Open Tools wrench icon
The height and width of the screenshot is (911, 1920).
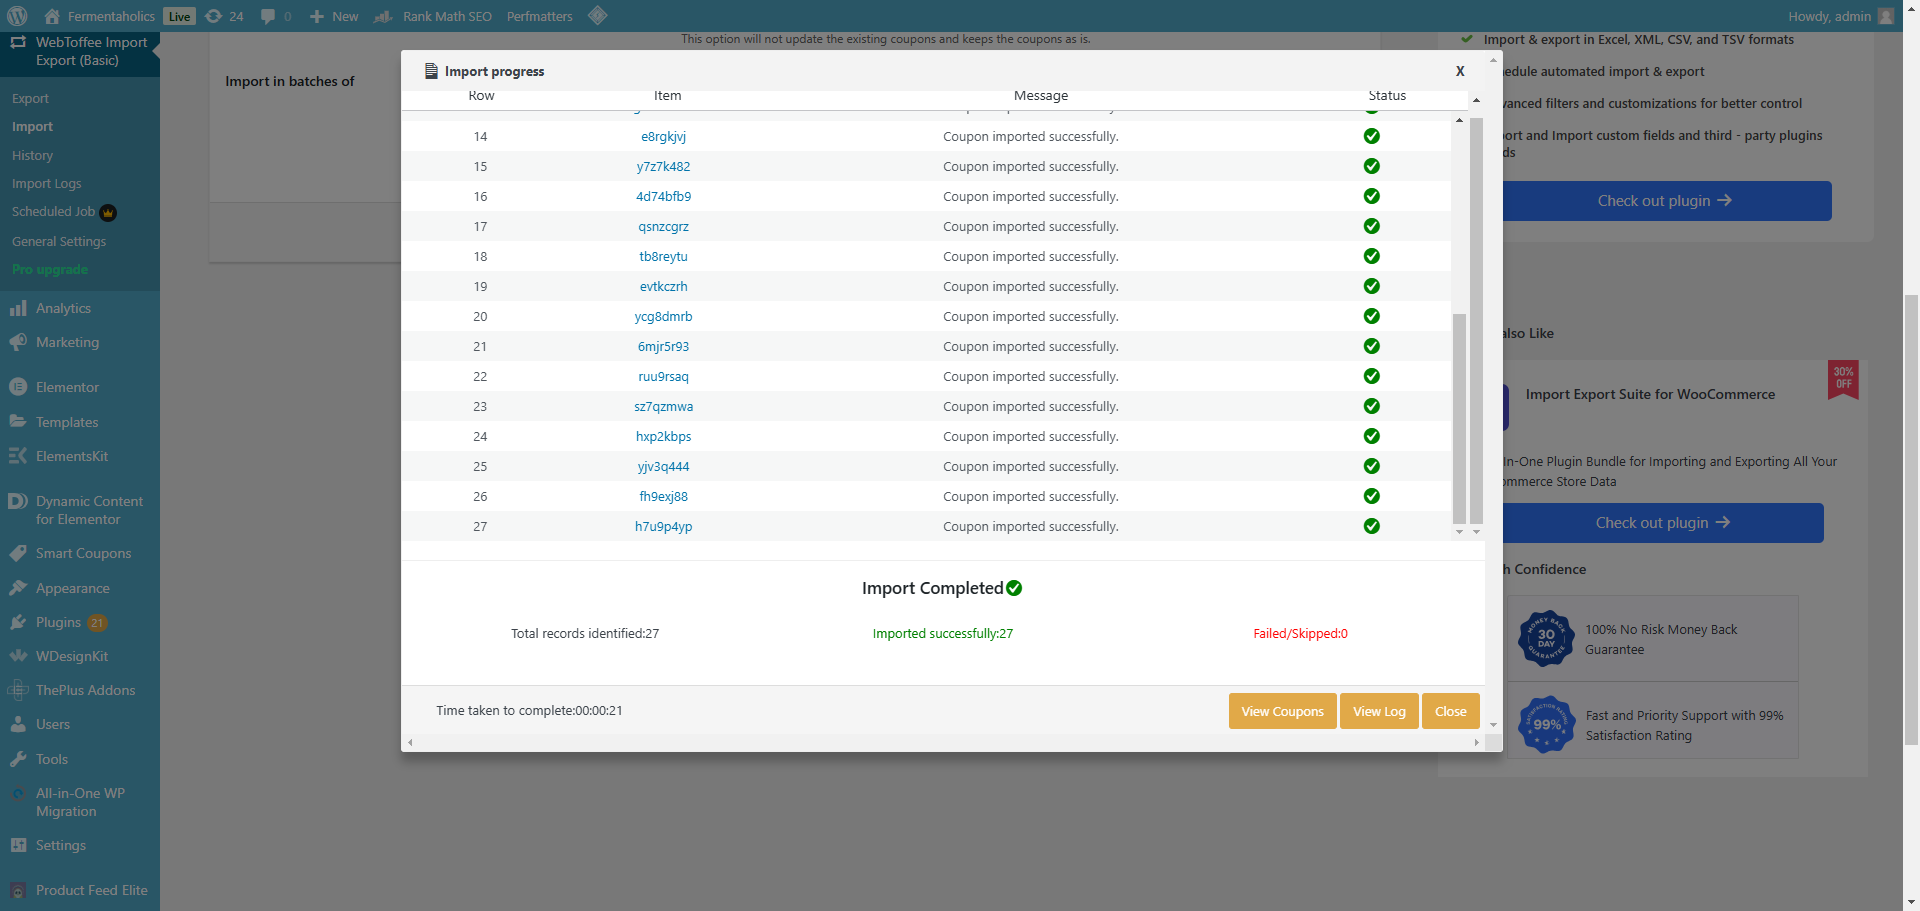pos(18,759)
